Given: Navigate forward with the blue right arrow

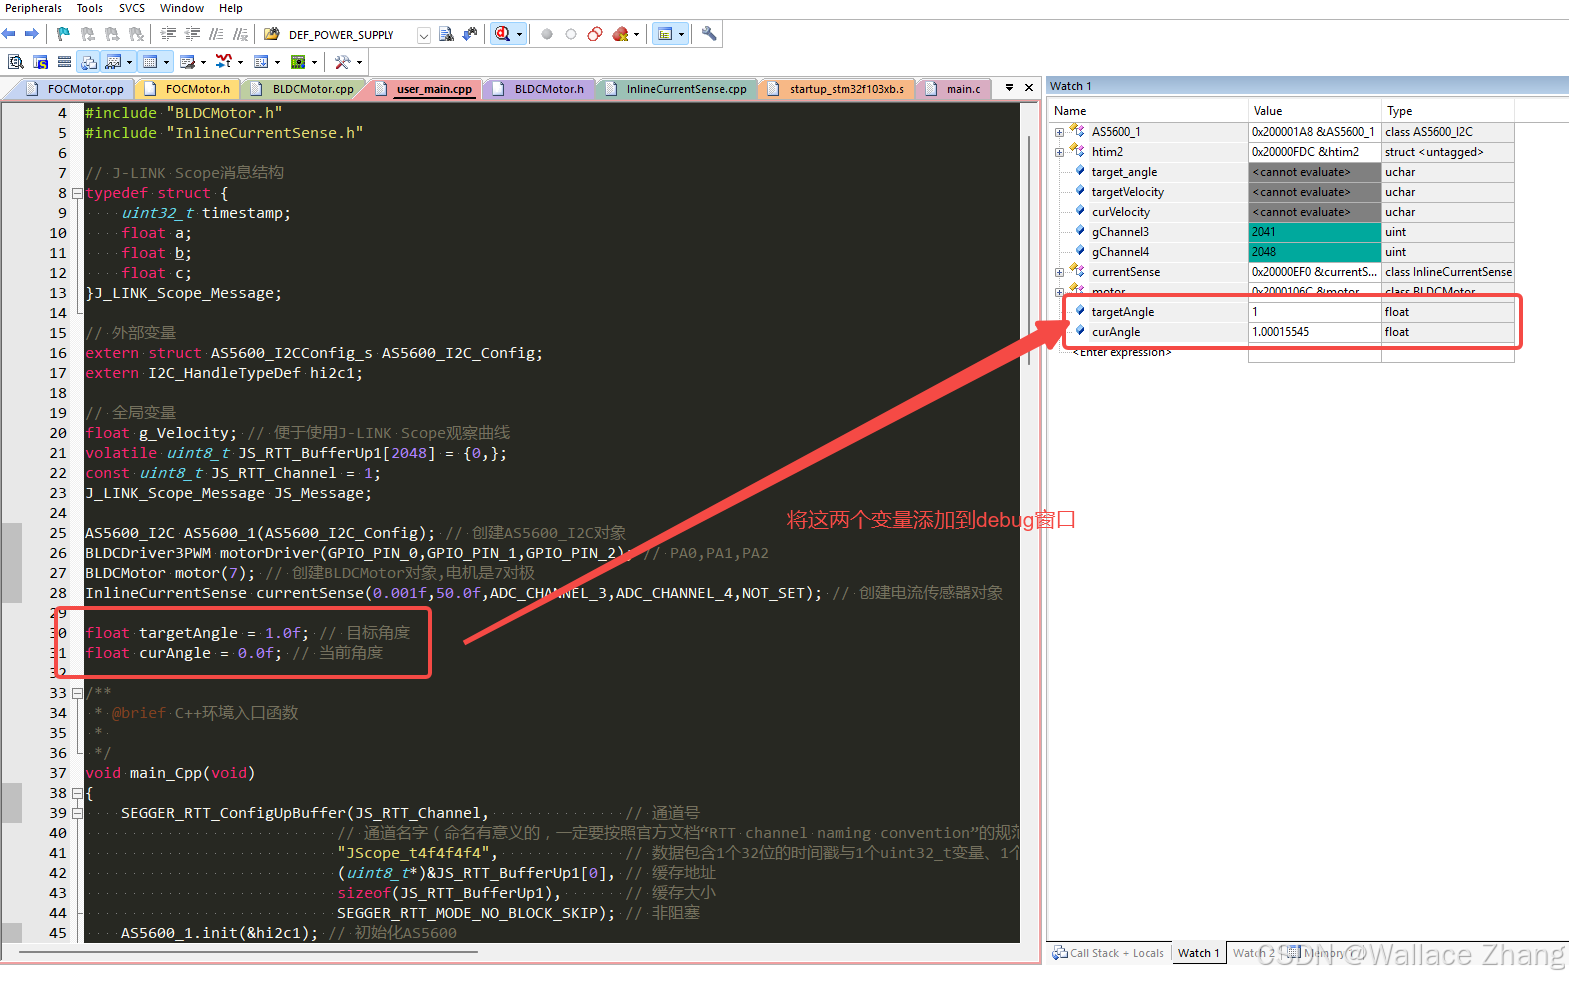Looking at the screenshot, I should [x=32, y=34].
